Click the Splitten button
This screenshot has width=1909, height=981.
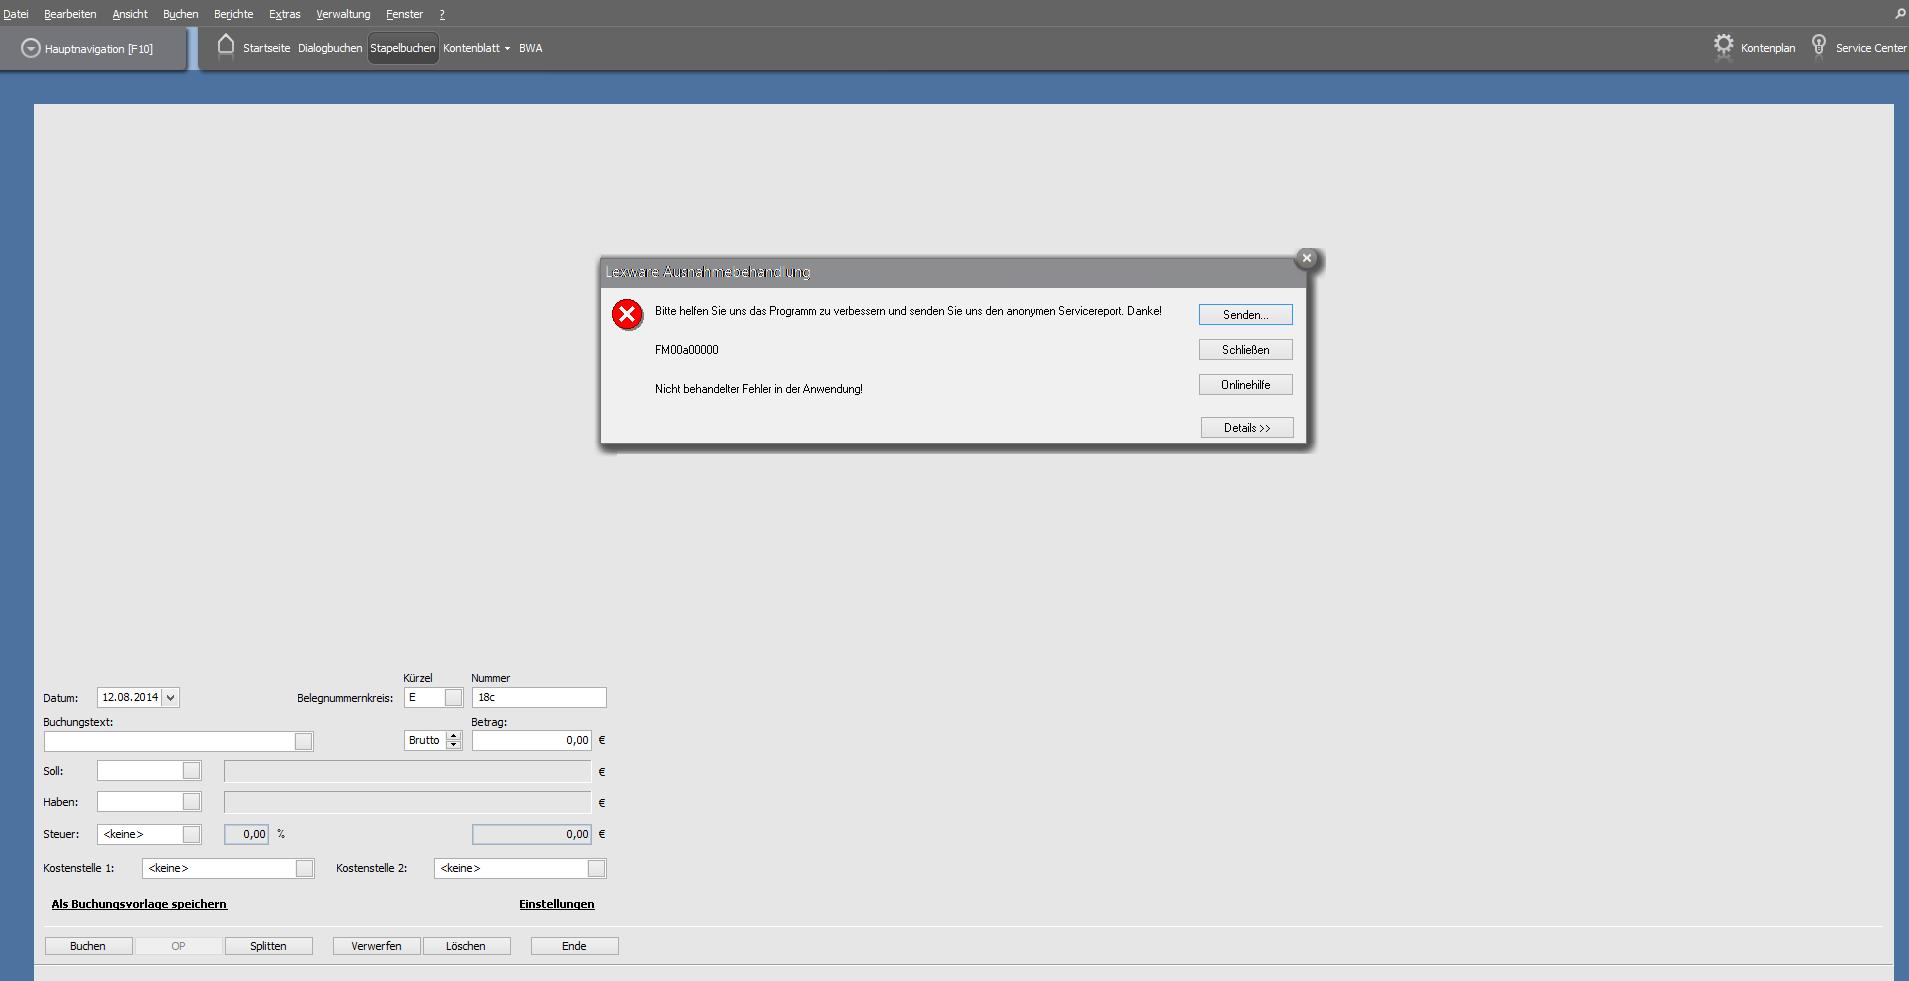click(268, 946)
